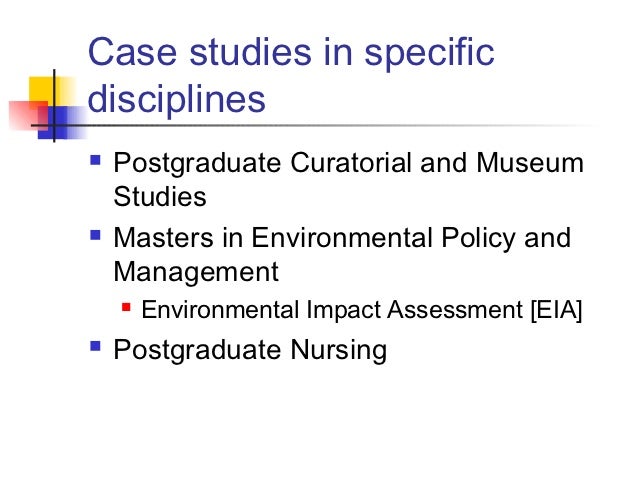Click the word 'Museum' in first bullet

(x=530, y=163)
